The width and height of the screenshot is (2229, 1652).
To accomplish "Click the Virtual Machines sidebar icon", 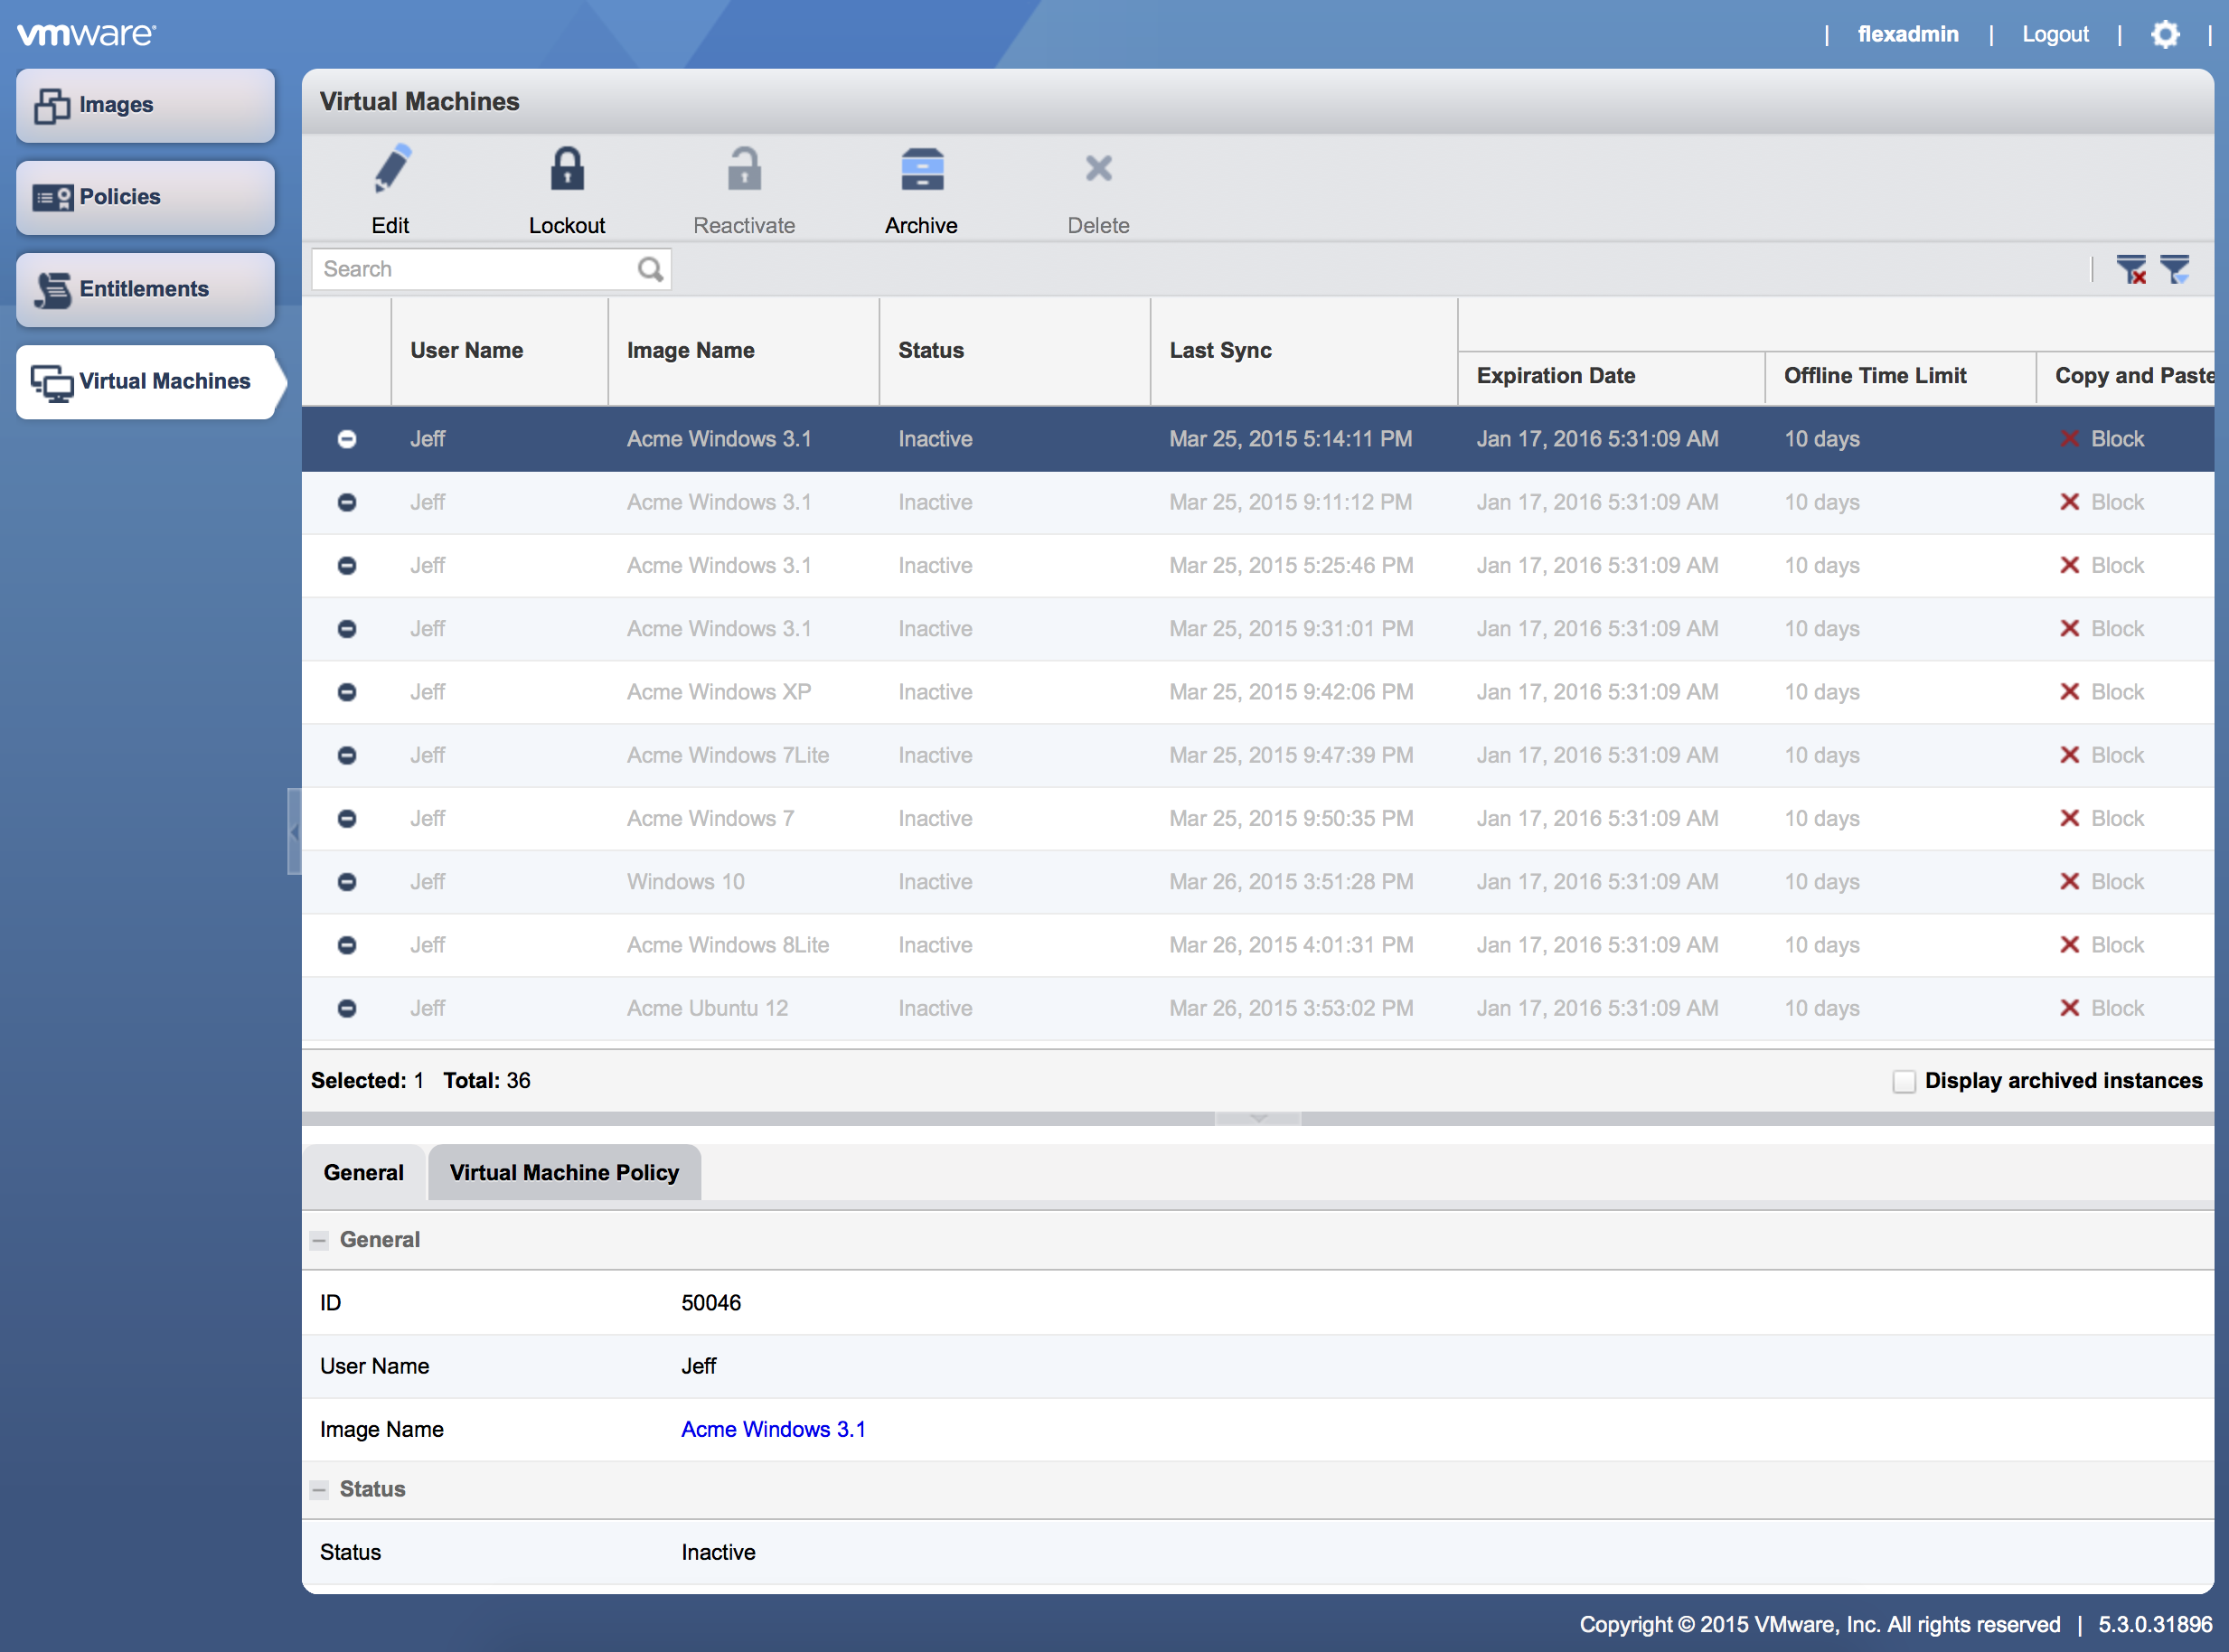I will 52,382.
